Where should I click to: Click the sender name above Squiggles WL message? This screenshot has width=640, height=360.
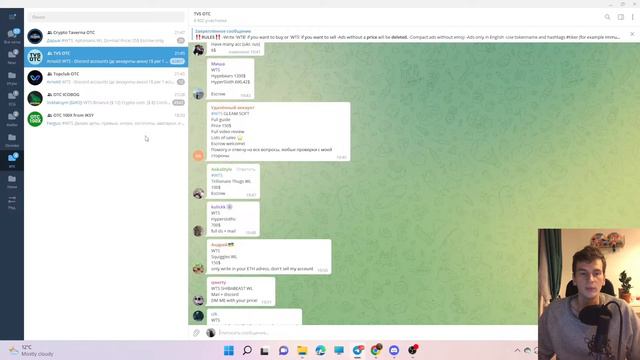point(220,244)
